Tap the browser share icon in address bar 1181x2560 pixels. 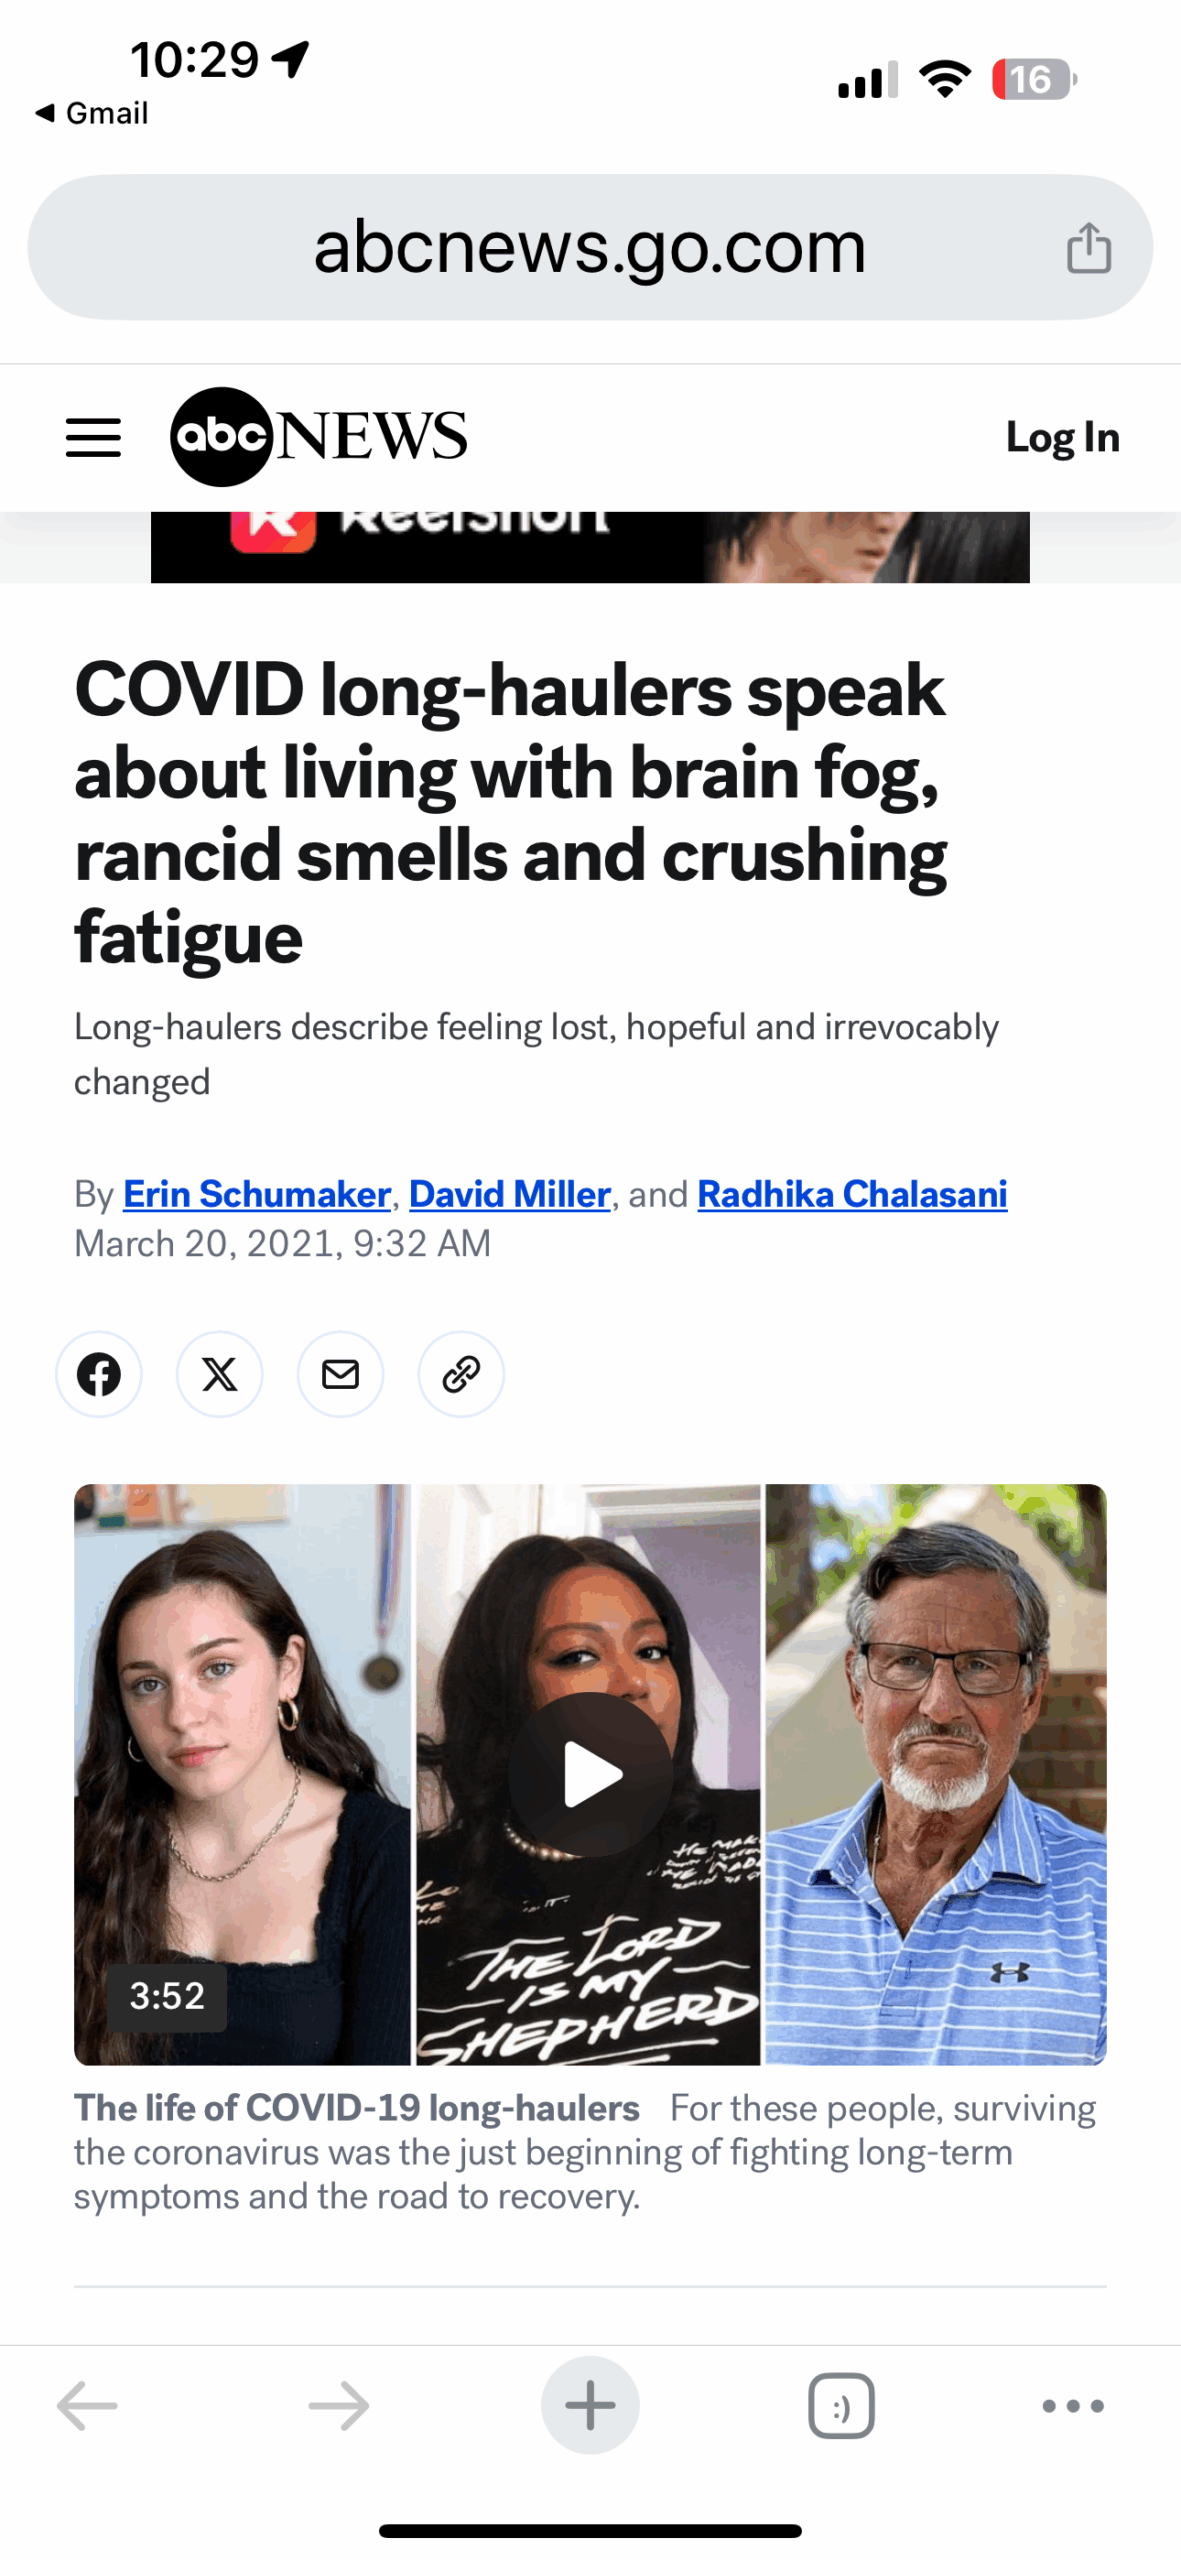tap(1088, 247)
